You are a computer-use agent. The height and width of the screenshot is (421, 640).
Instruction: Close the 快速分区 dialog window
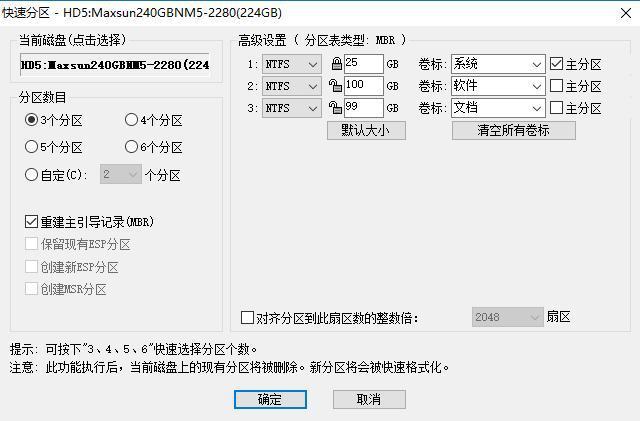[626, 13]
